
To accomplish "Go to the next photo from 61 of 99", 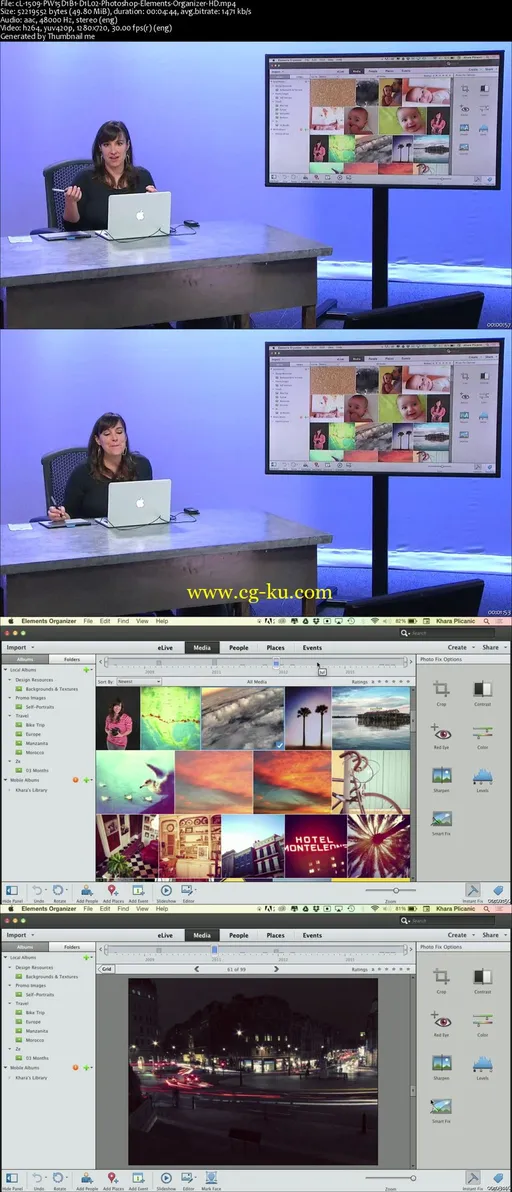I will [x=276, y=969].
